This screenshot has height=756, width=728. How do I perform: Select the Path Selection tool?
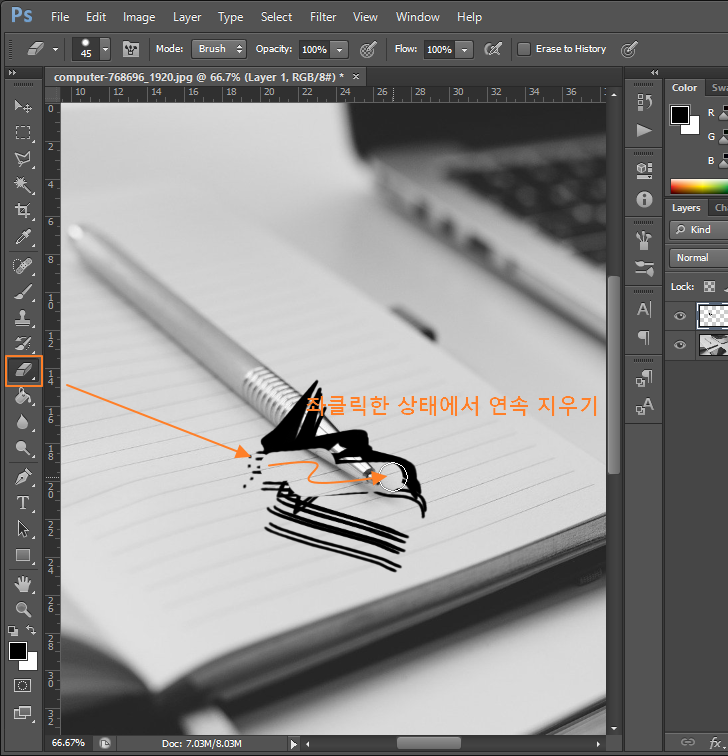pyautogui.click(x=23, y=529)
